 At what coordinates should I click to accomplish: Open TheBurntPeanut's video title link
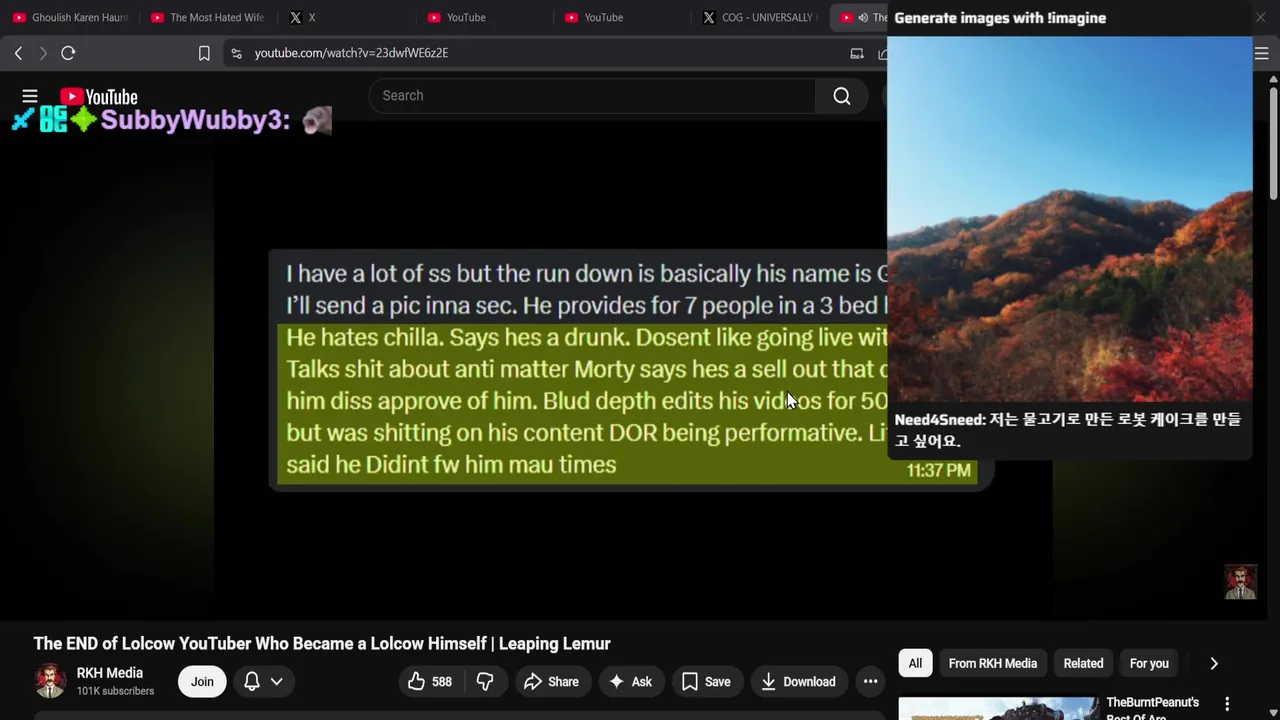coord(1152,709)
